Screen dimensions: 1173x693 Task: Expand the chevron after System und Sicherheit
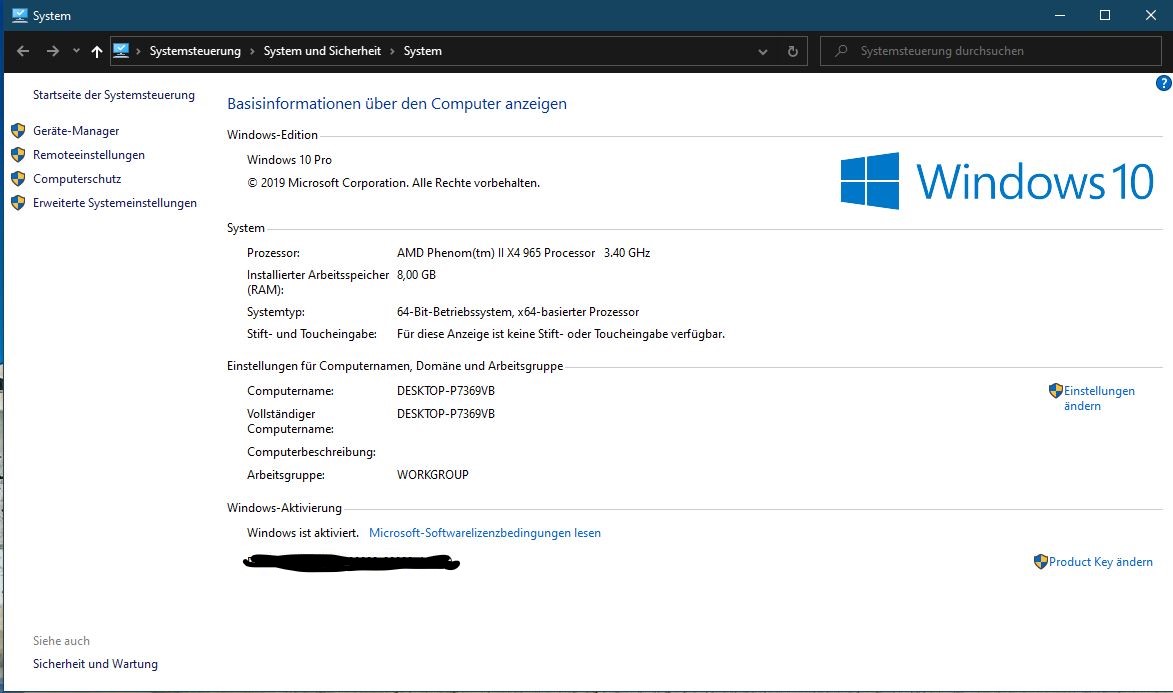click(x=392, y=51)
